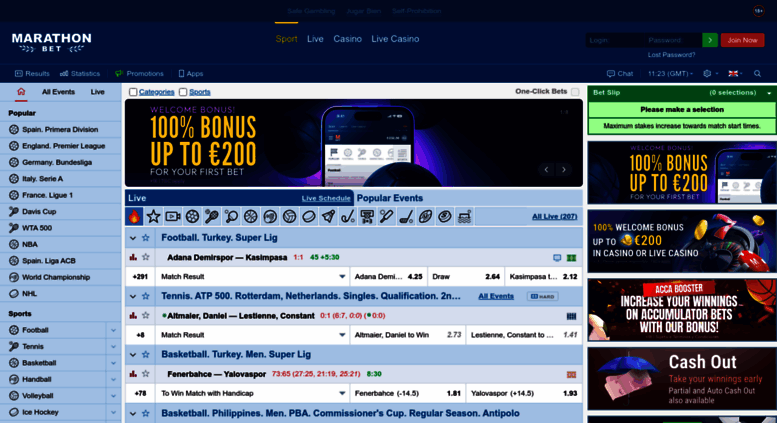Collapse Football Turkey Super Lig section
777x423 pixels.
[132, 238]
